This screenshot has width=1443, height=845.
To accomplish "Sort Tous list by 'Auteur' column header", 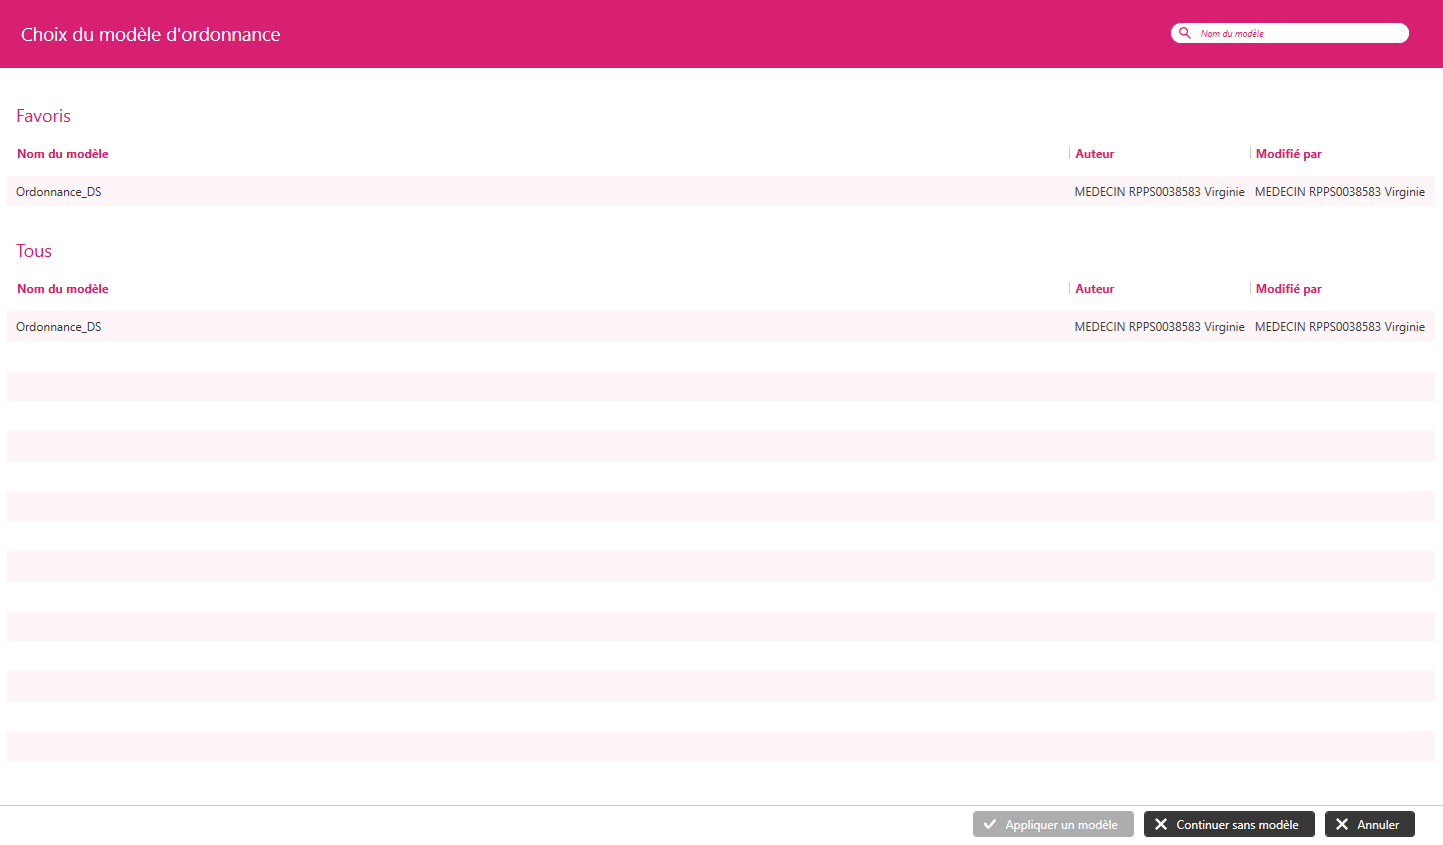I will pos(1094,289).
